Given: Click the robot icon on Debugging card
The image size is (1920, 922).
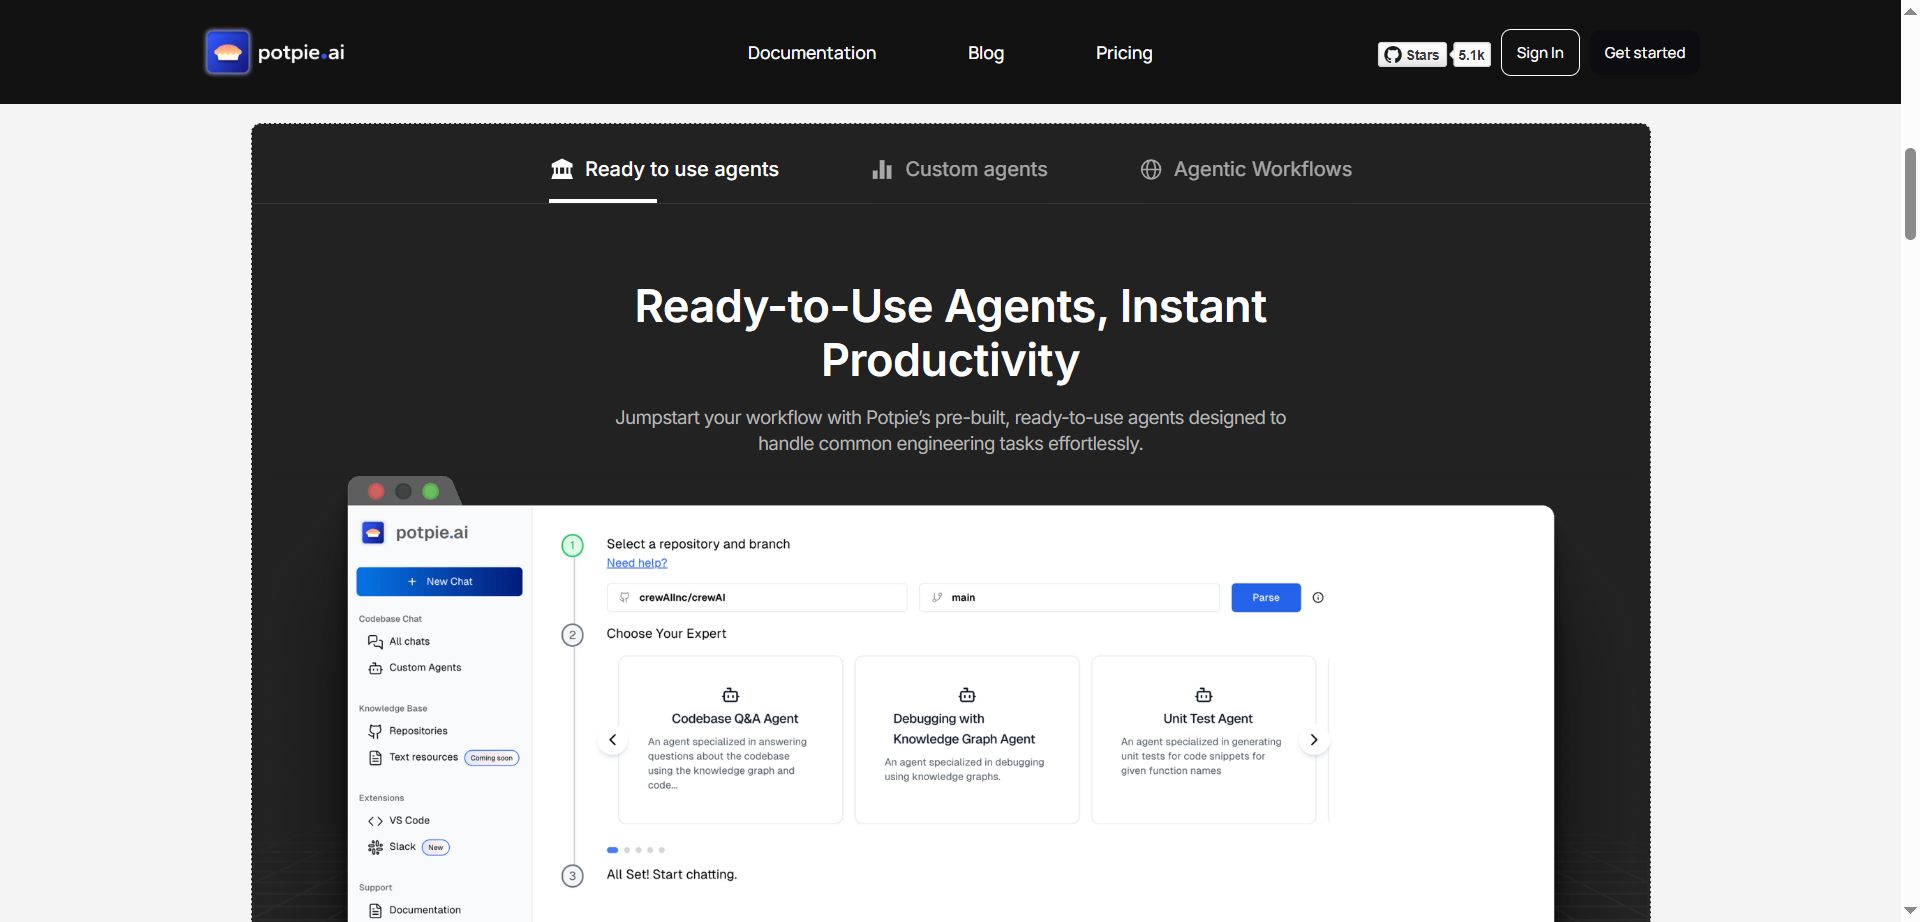Looking at the screenshot, I should pos(967,695).
